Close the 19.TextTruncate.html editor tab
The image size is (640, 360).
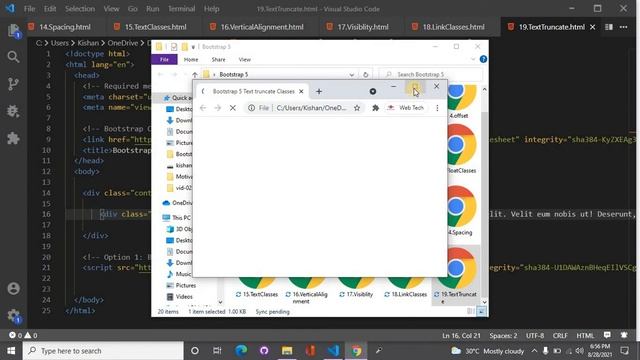tap(592, 27)
